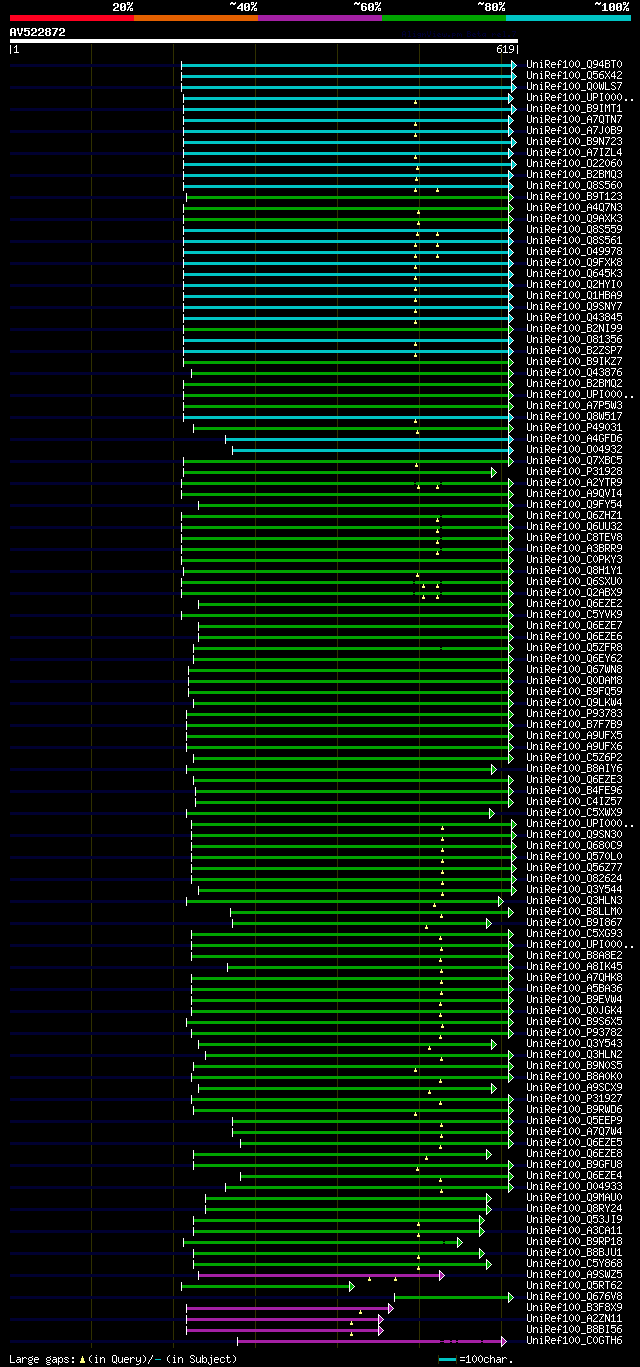Select label UniRef100_A9UFX6
Viewport: 640px width, 1367px height.
(574, 747)
